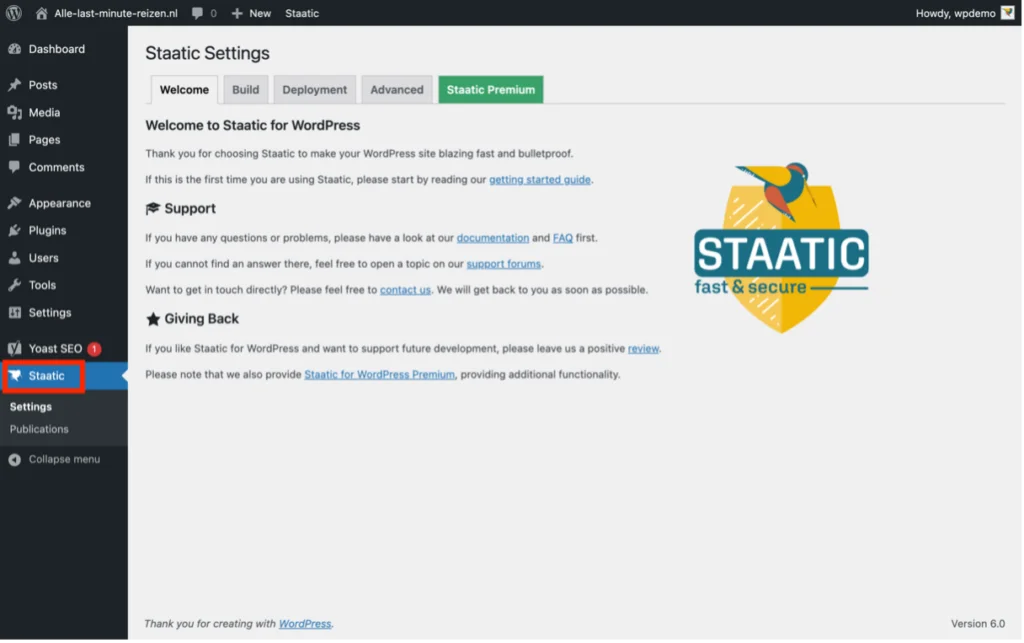Click the Staatic Settings page heading
This screenshot has width=1024, height=643.
tap(207, 53)
